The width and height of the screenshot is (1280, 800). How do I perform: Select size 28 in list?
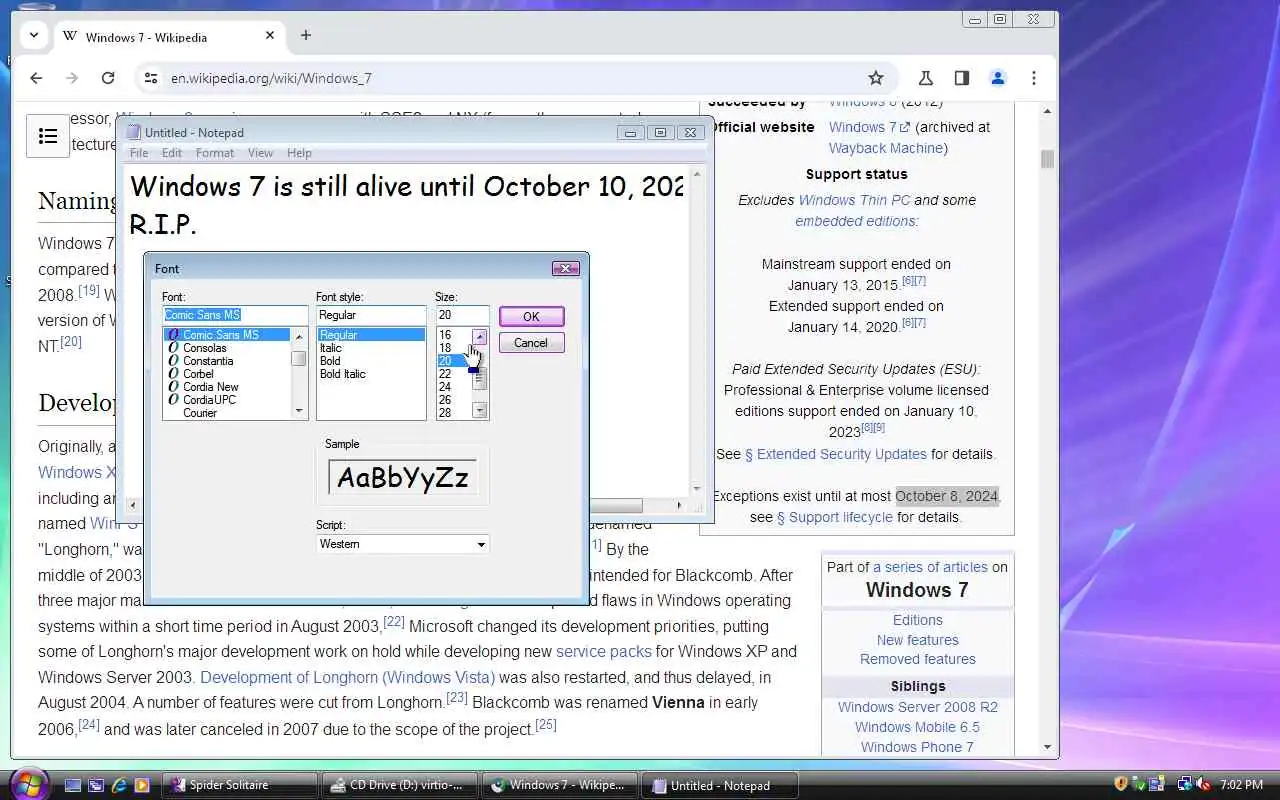pyautogui.click(x=454, y=413)
